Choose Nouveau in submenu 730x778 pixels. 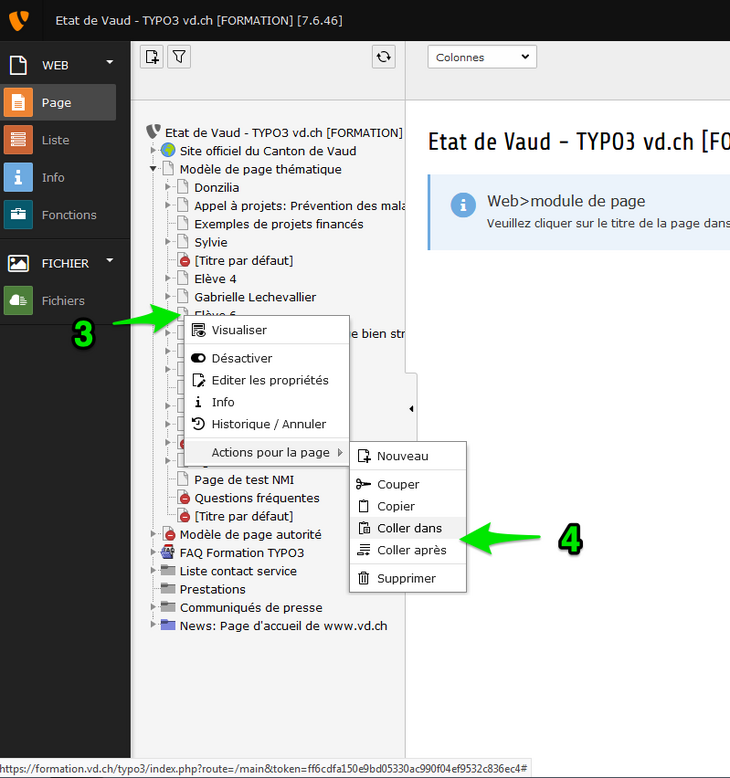[x=408, y=456]
